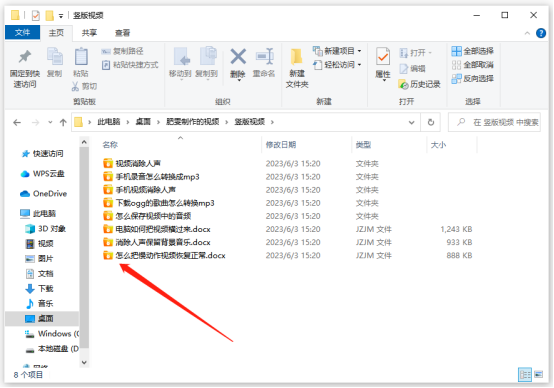The width and height of the screenshot is (554, 388).
Task: Switch to the 查看 ribbon tab
Action: (x=123, y=33)
